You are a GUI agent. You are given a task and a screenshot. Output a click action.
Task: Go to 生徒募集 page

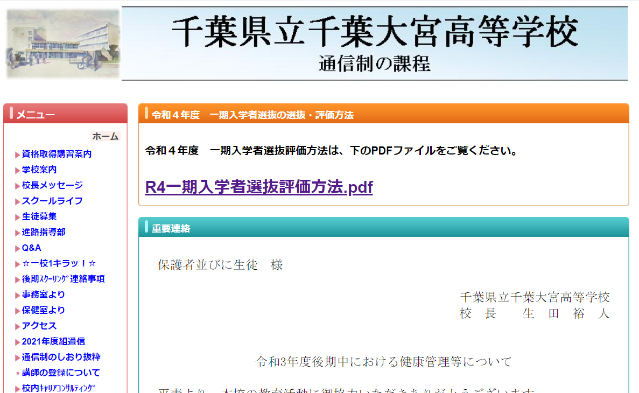point(39,216)
